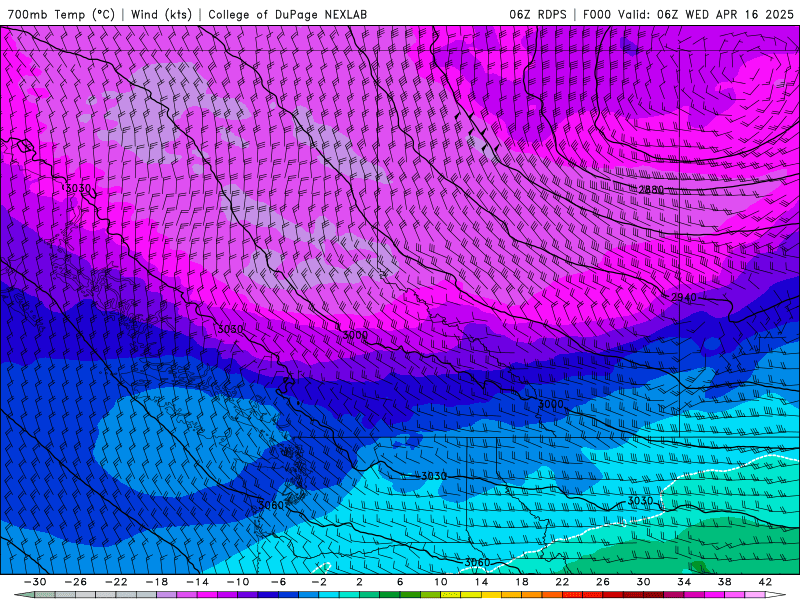This screenshot has width=800, height=600.
Task: Click the 10 value on the color scale
Action: click(x=441, y=582)
